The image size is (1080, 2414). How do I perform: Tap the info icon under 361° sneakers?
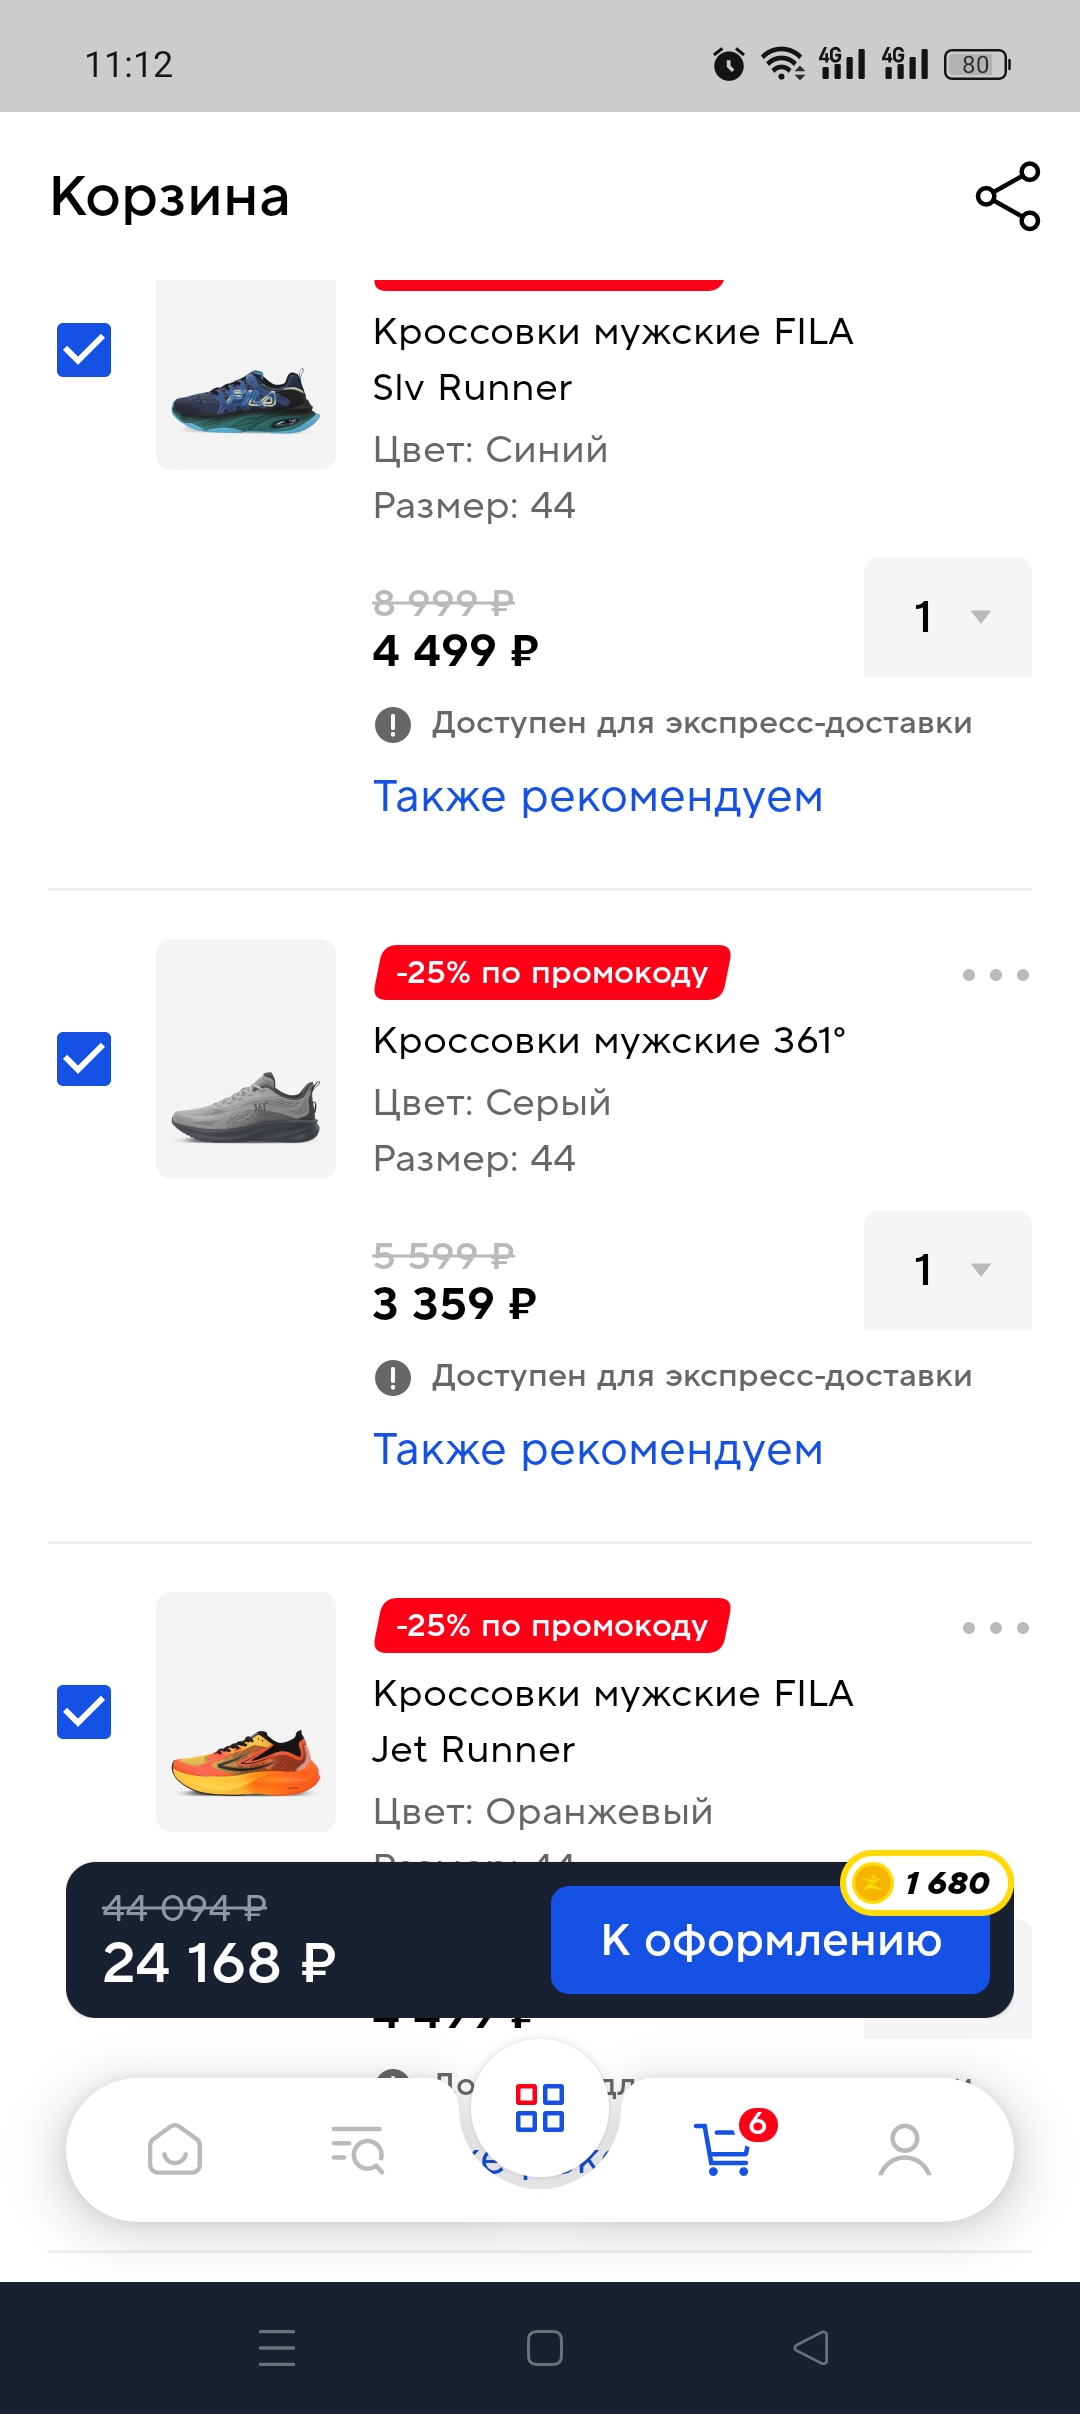click(393, 1377)
